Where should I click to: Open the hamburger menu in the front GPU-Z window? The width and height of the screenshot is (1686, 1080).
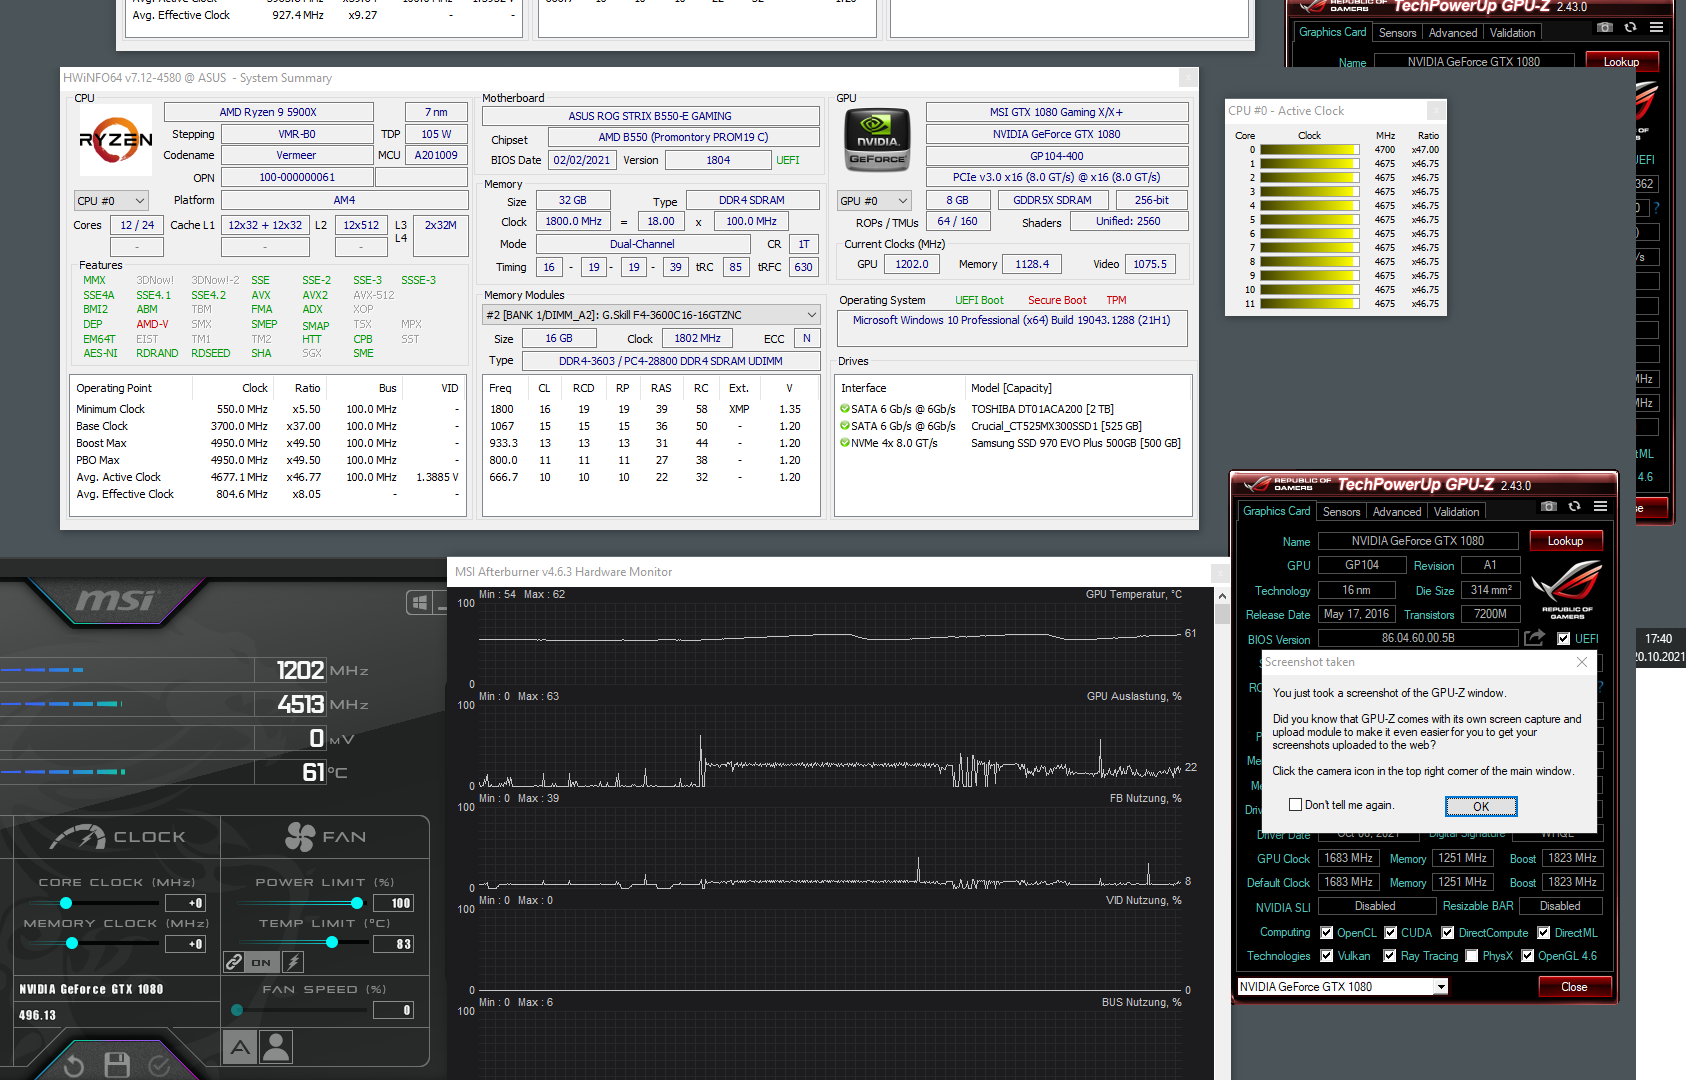click(x=1601, y=507)
